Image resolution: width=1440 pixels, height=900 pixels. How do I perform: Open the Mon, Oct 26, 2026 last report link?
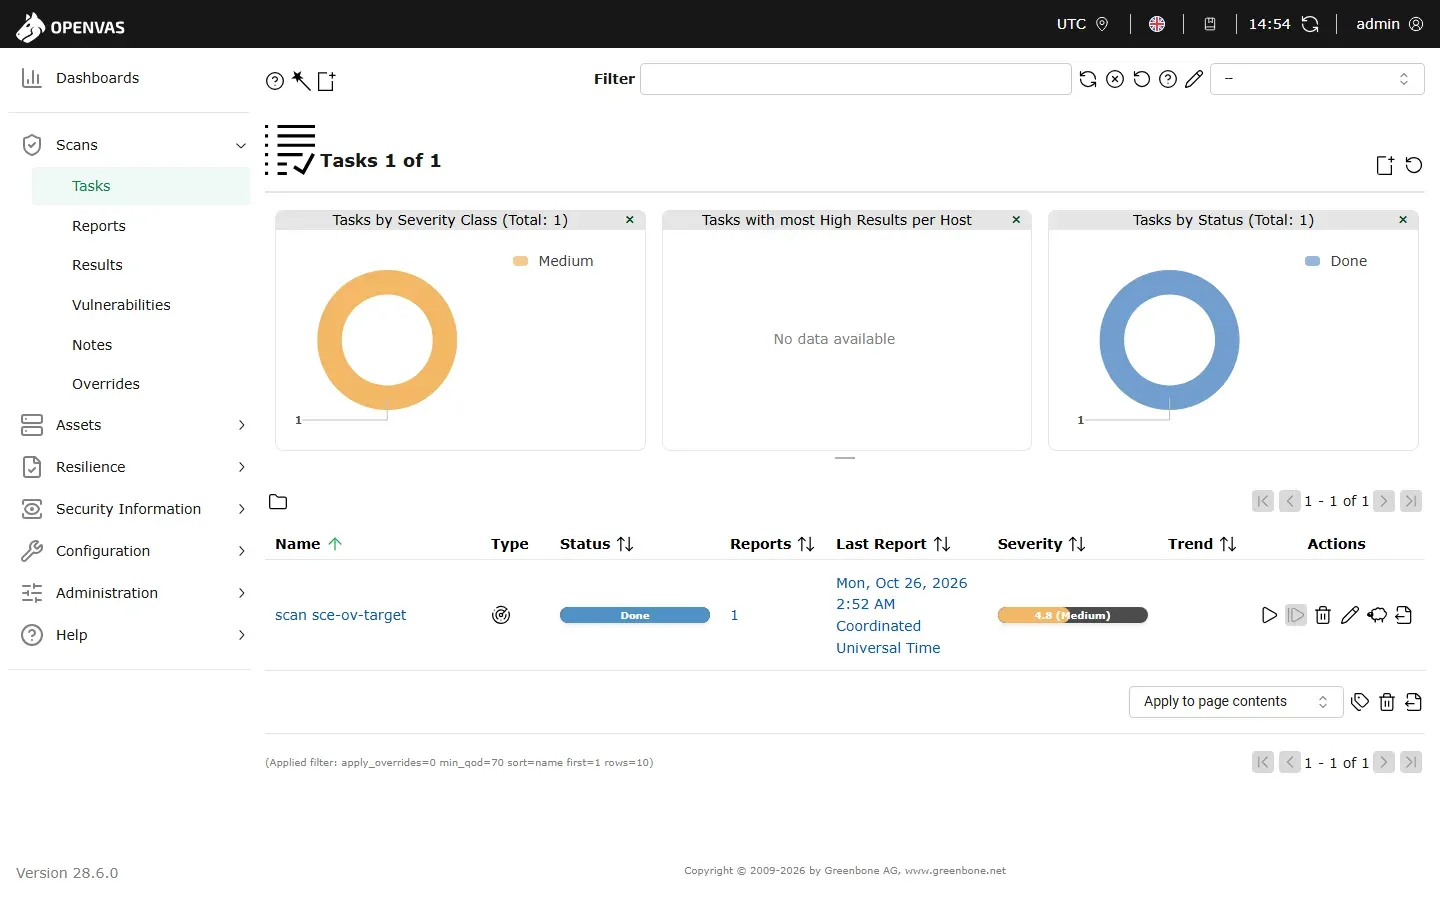point(902,615)
